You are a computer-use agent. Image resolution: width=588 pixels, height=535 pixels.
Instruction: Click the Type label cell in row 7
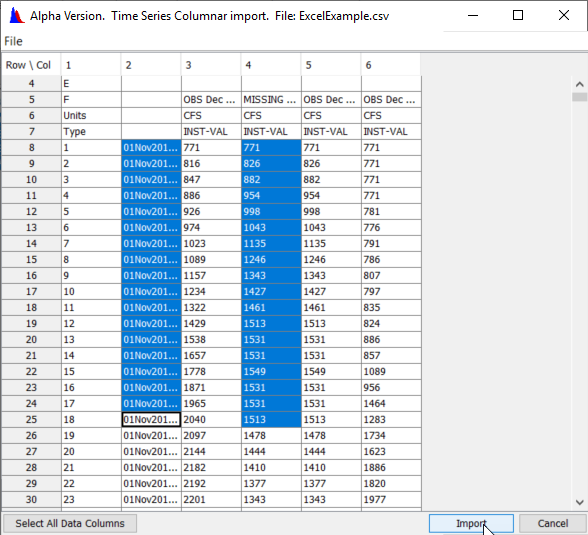(91, 132)
